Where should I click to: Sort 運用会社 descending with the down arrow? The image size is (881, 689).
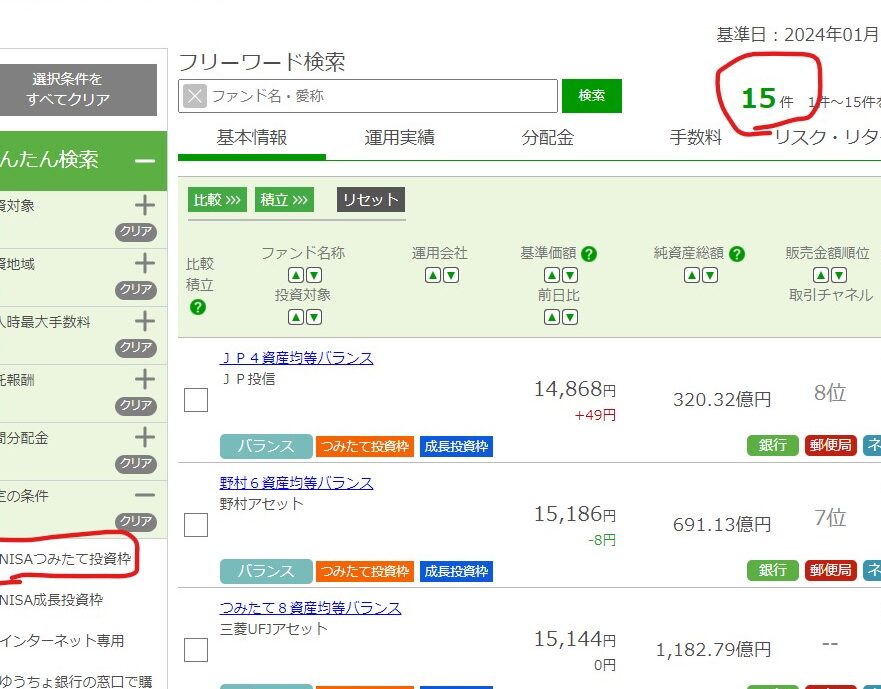click(451, 275)
